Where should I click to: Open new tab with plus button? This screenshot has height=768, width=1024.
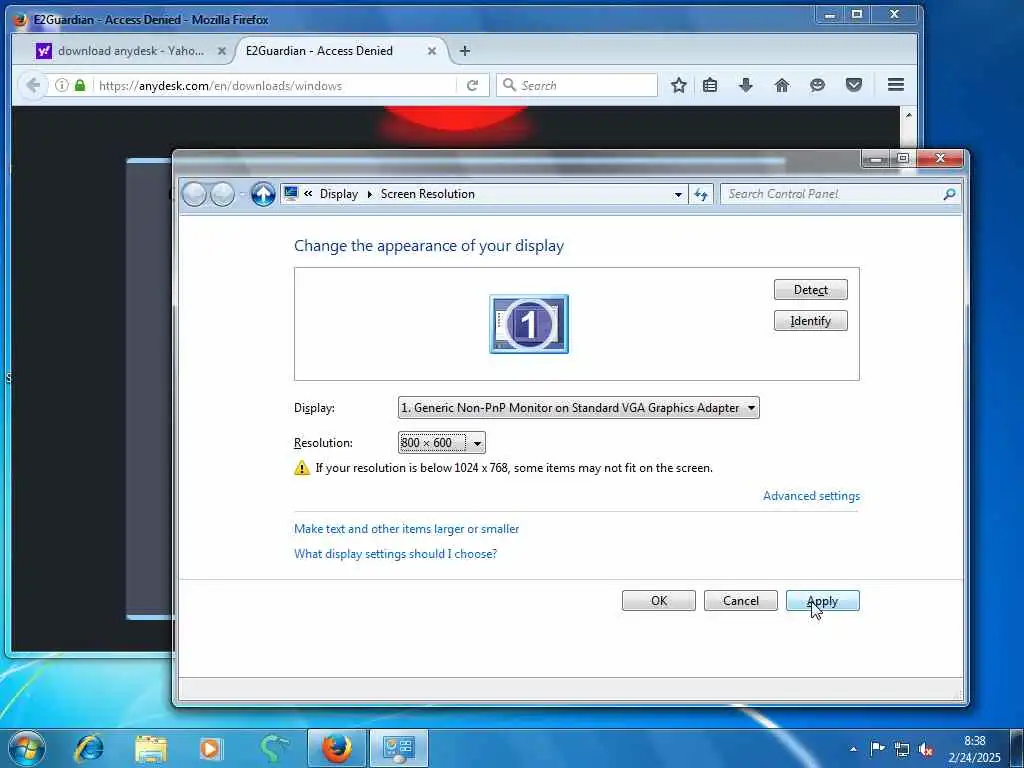464,50
